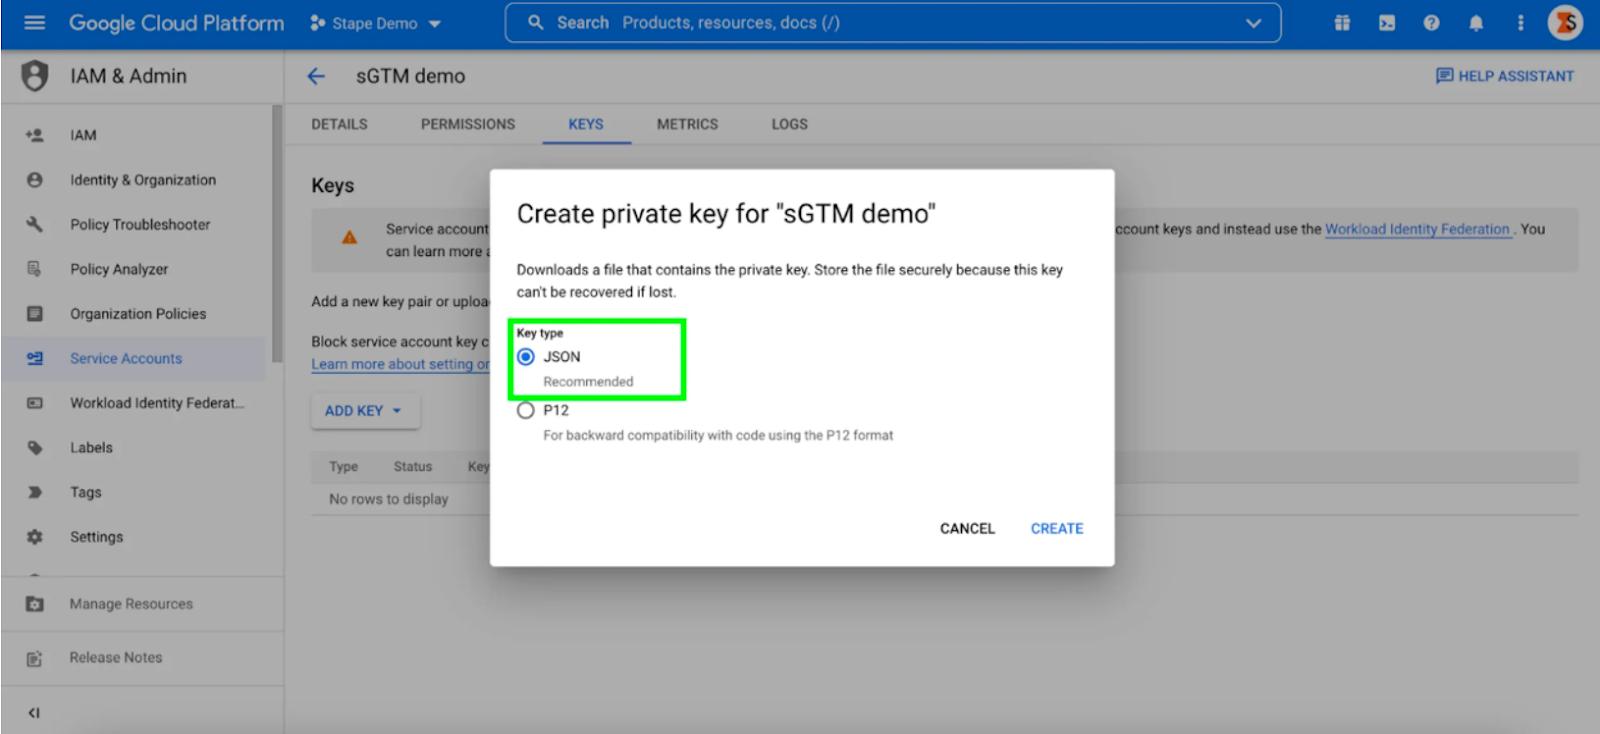The image size is (1600, 734).
Task: Click the Manage Resources icon
Action: tap(35, 604)
